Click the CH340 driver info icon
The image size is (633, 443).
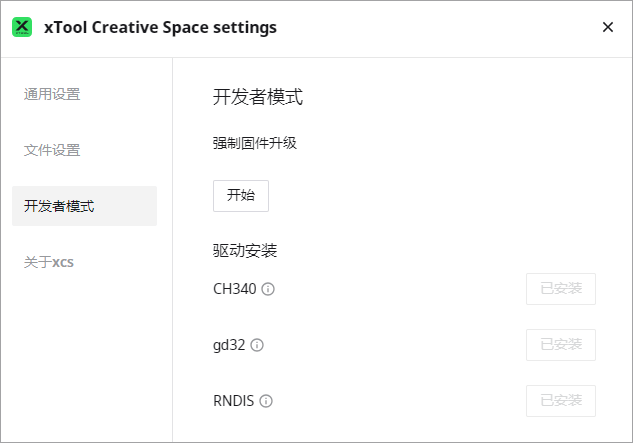click(x=268, y=289)
